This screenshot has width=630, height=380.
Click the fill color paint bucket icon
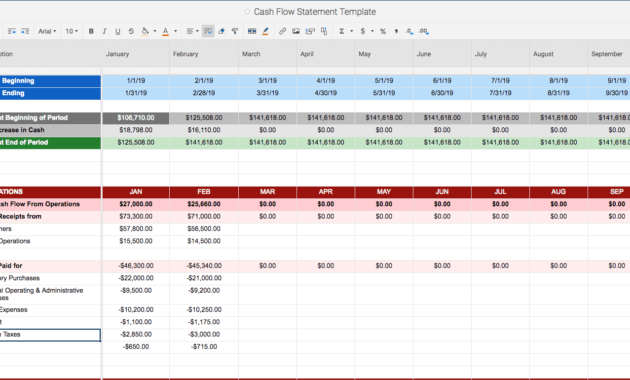[145, 31]
